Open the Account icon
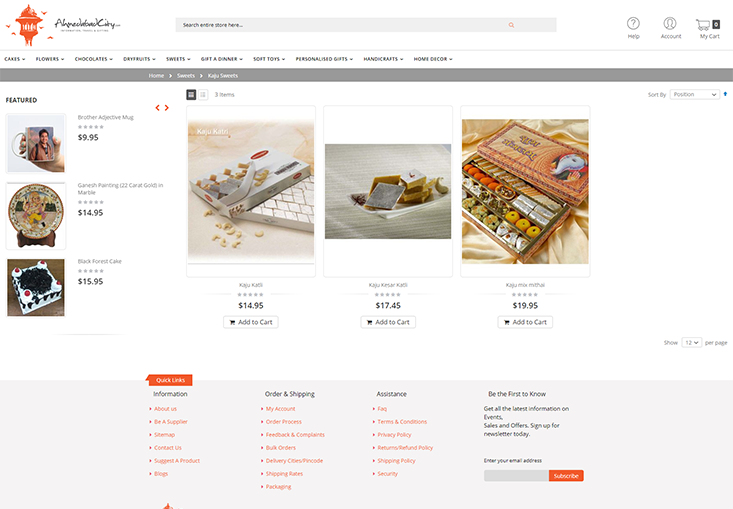The height and width of the screenshot is (509, 733). (670, 24)
